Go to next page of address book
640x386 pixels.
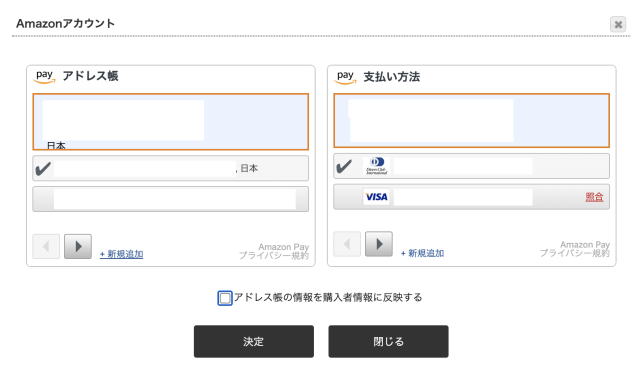tap(78, 246)
